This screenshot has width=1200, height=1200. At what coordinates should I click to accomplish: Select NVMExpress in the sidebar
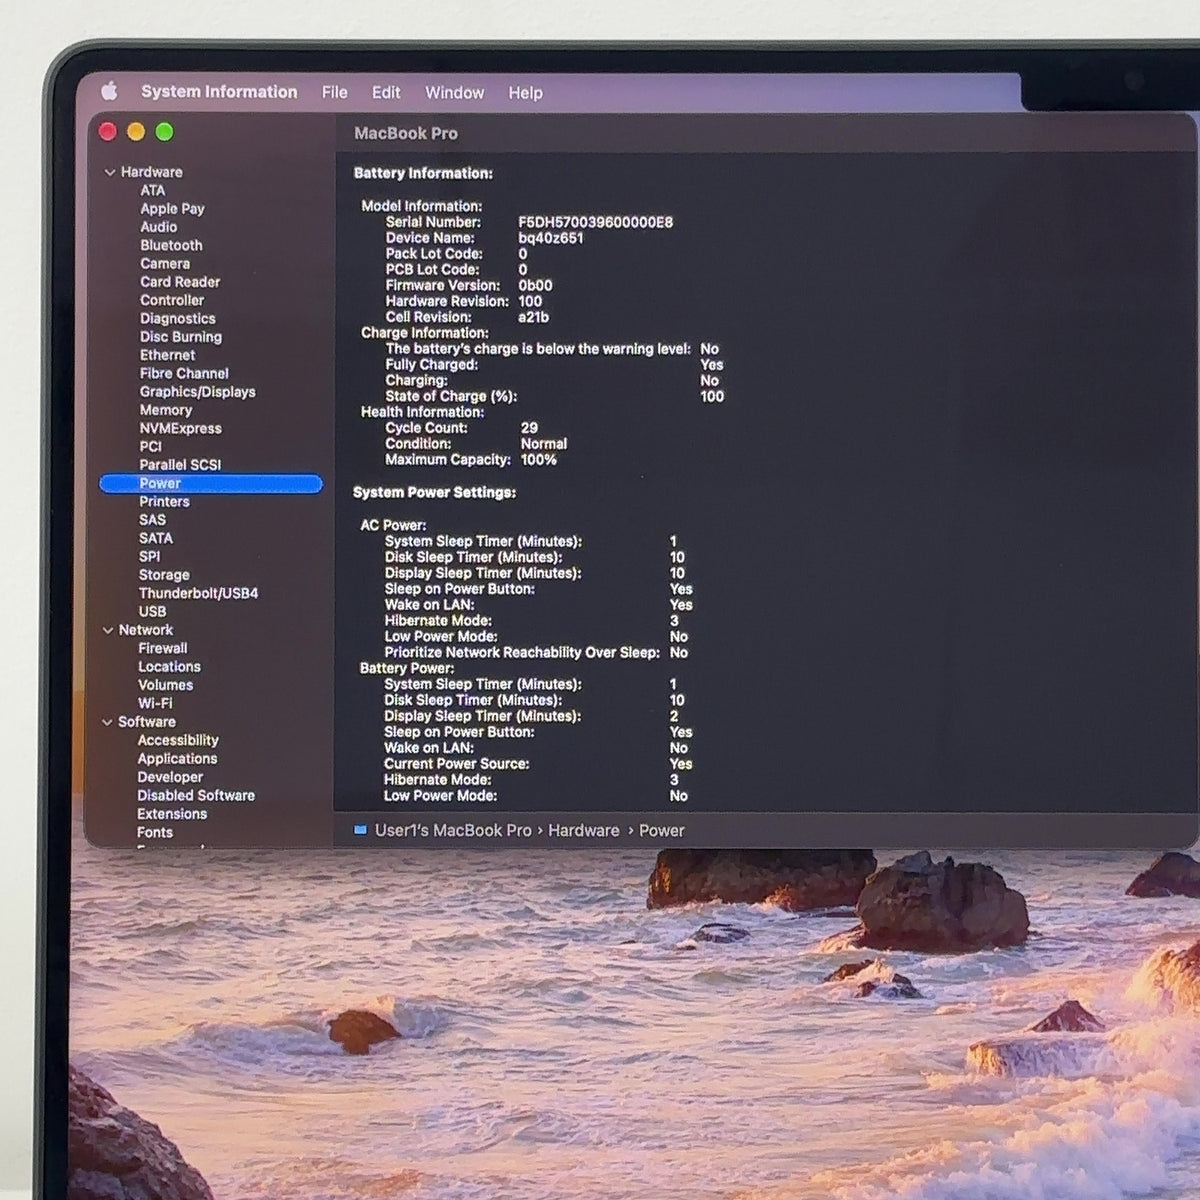point(181,428)
